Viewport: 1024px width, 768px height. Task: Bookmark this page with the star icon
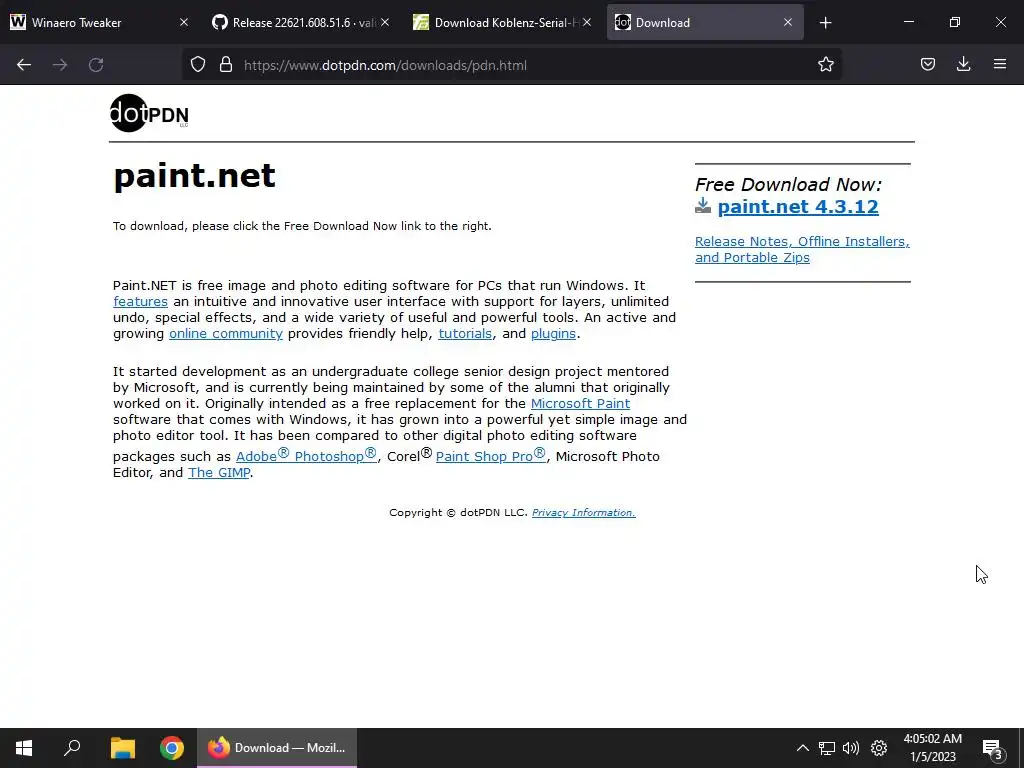[x=825, y=65]
